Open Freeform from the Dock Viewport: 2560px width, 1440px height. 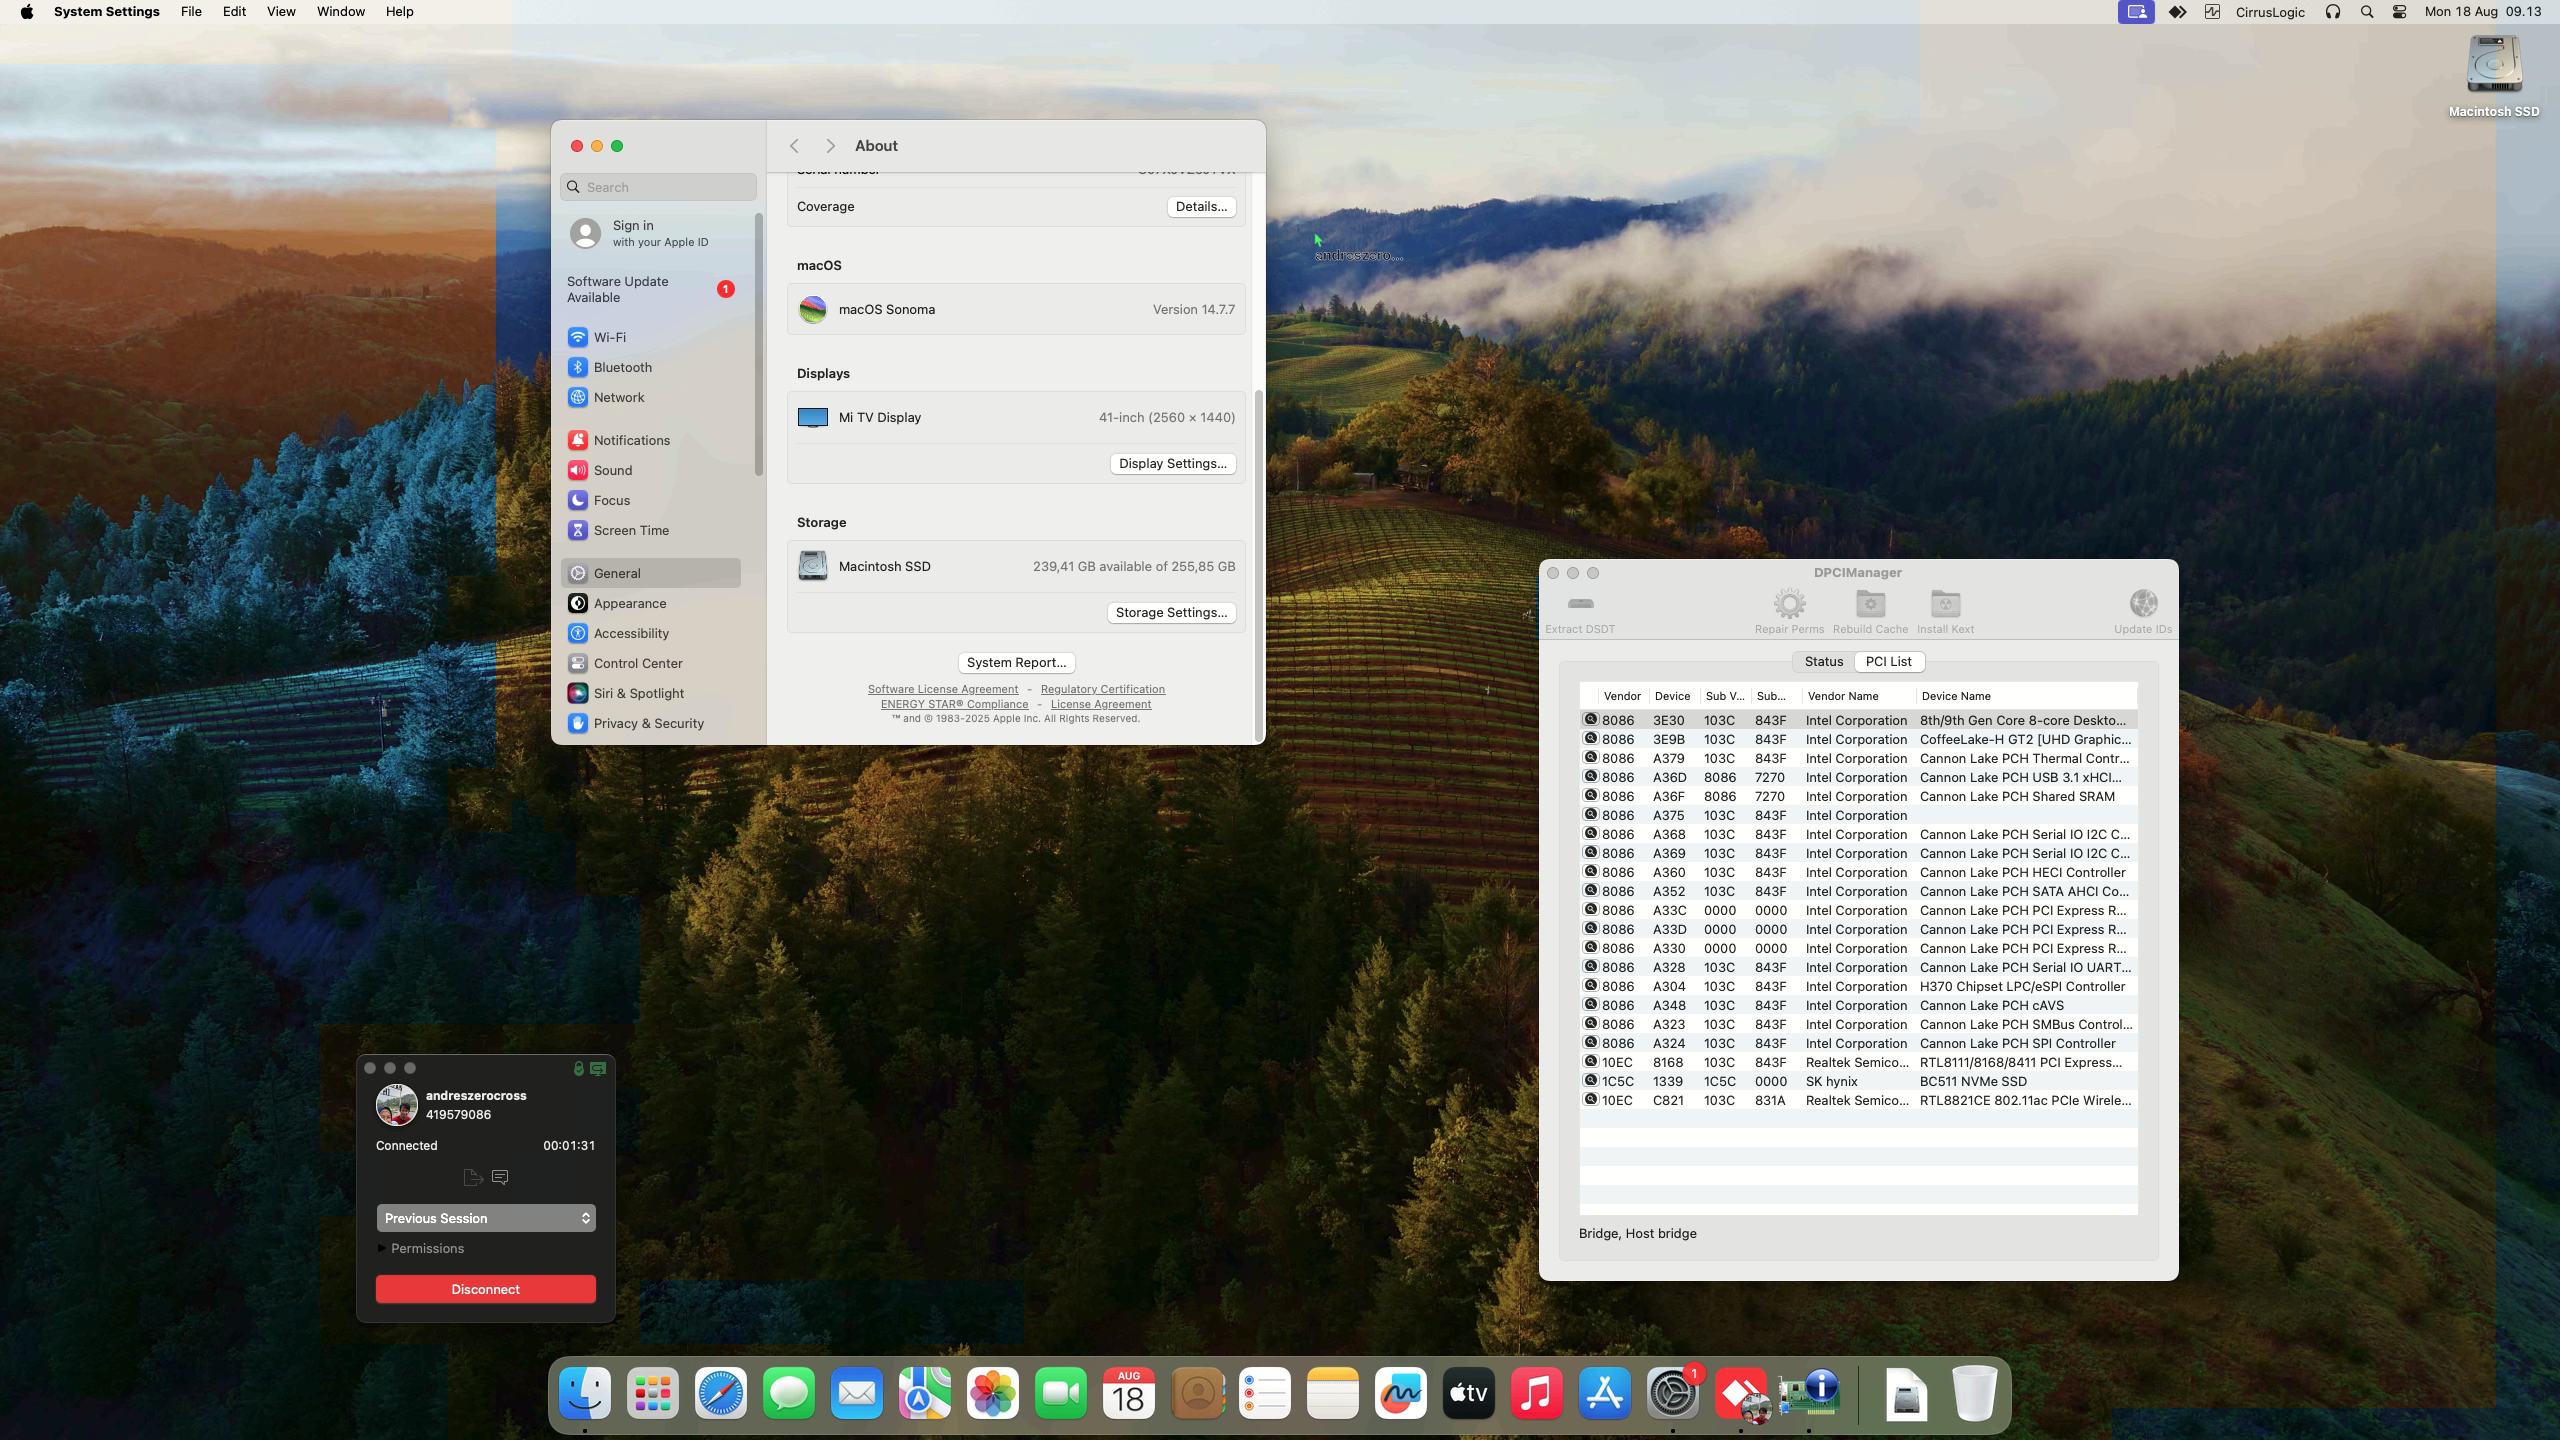pyautogui.click(x=1400, y=1393)
